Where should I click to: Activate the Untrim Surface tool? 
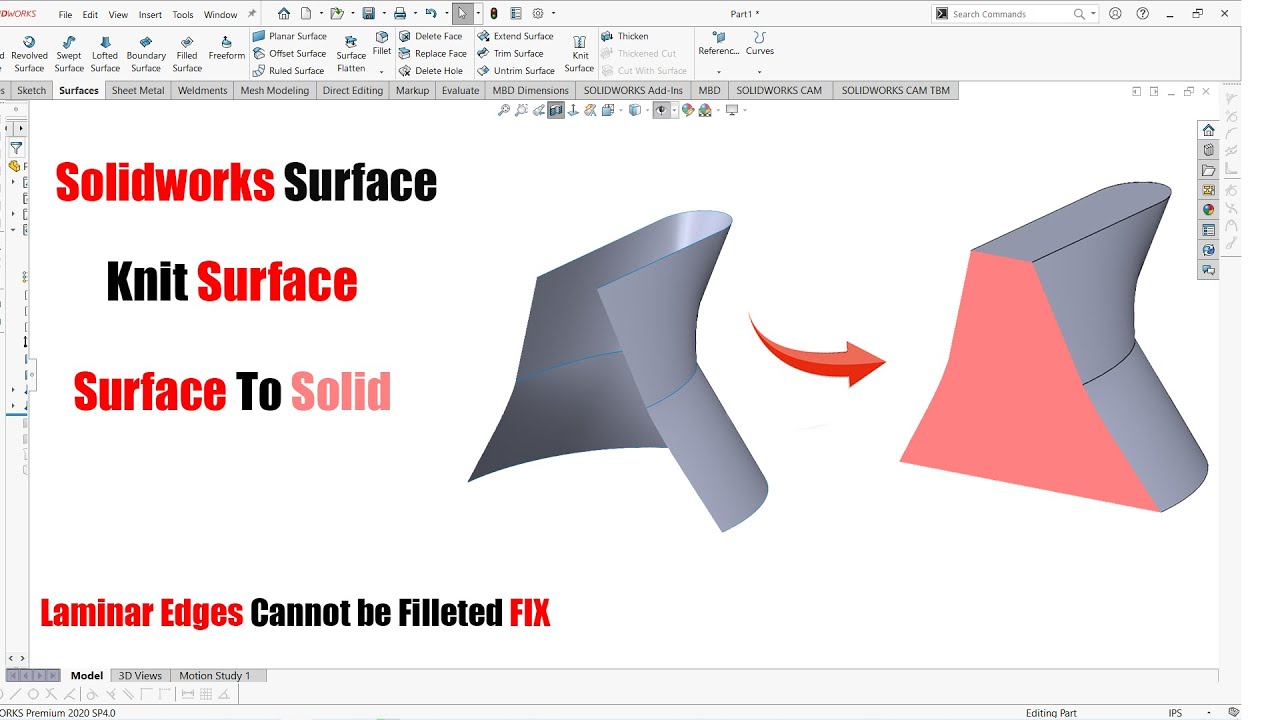[516, 71]
